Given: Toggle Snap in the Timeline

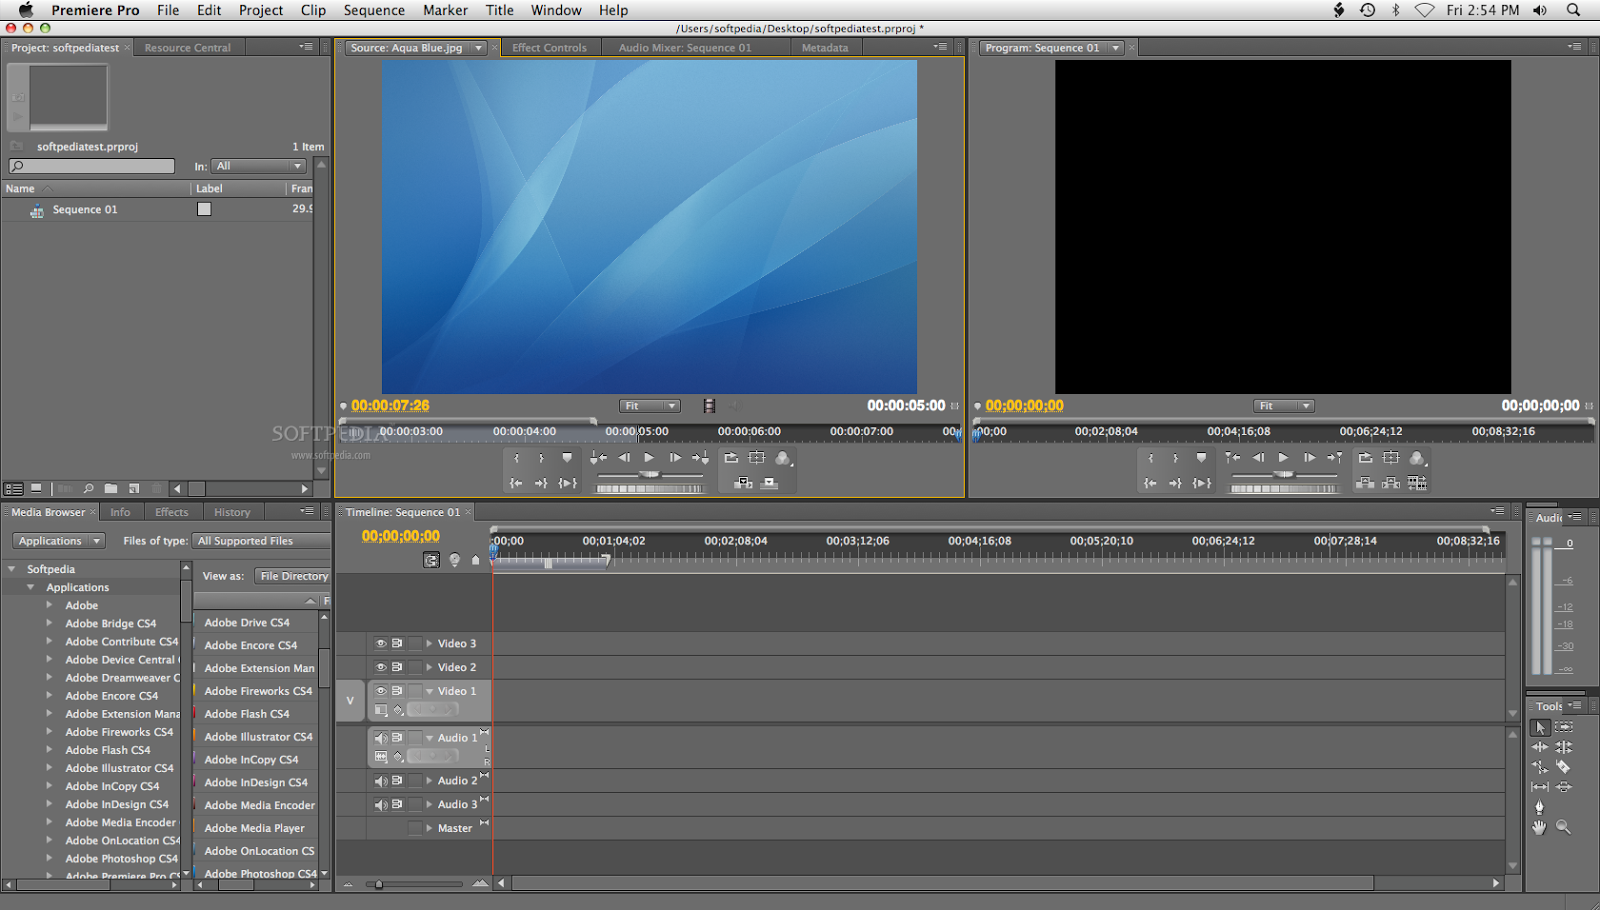Looking at the screenshot, I should click(431, 560).
